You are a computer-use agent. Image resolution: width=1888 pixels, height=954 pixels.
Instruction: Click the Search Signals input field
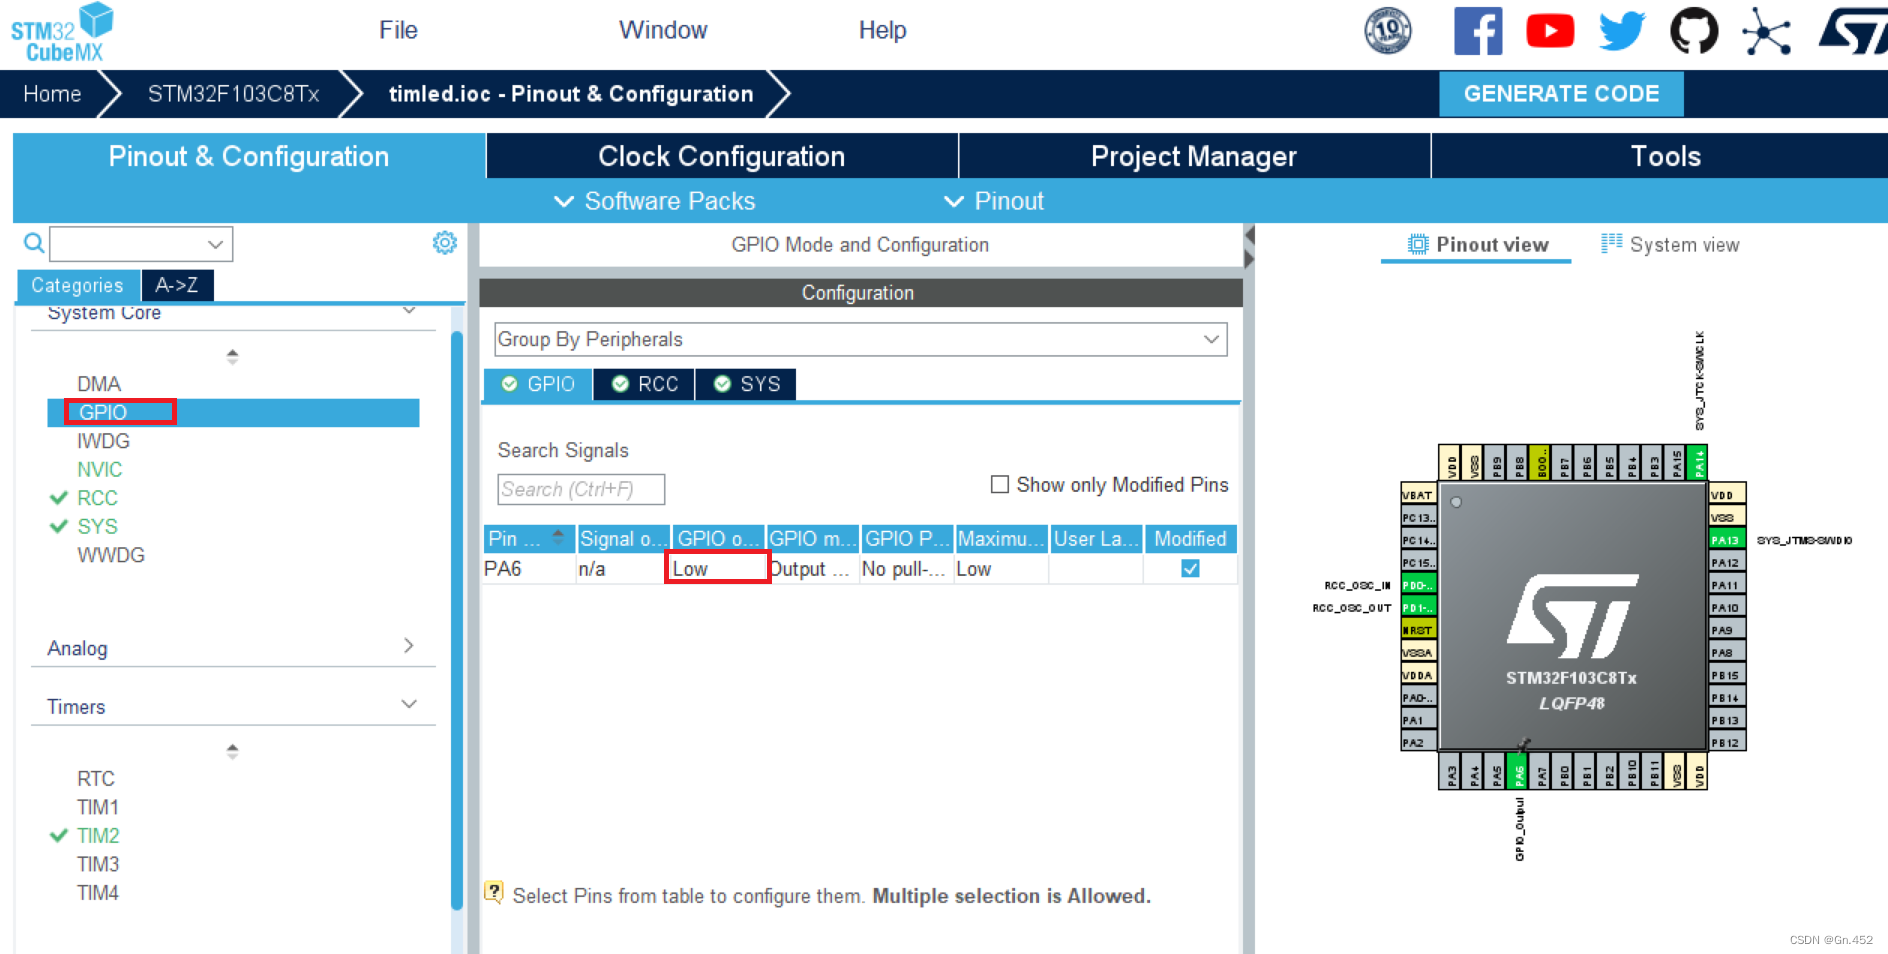coord(581,489)
